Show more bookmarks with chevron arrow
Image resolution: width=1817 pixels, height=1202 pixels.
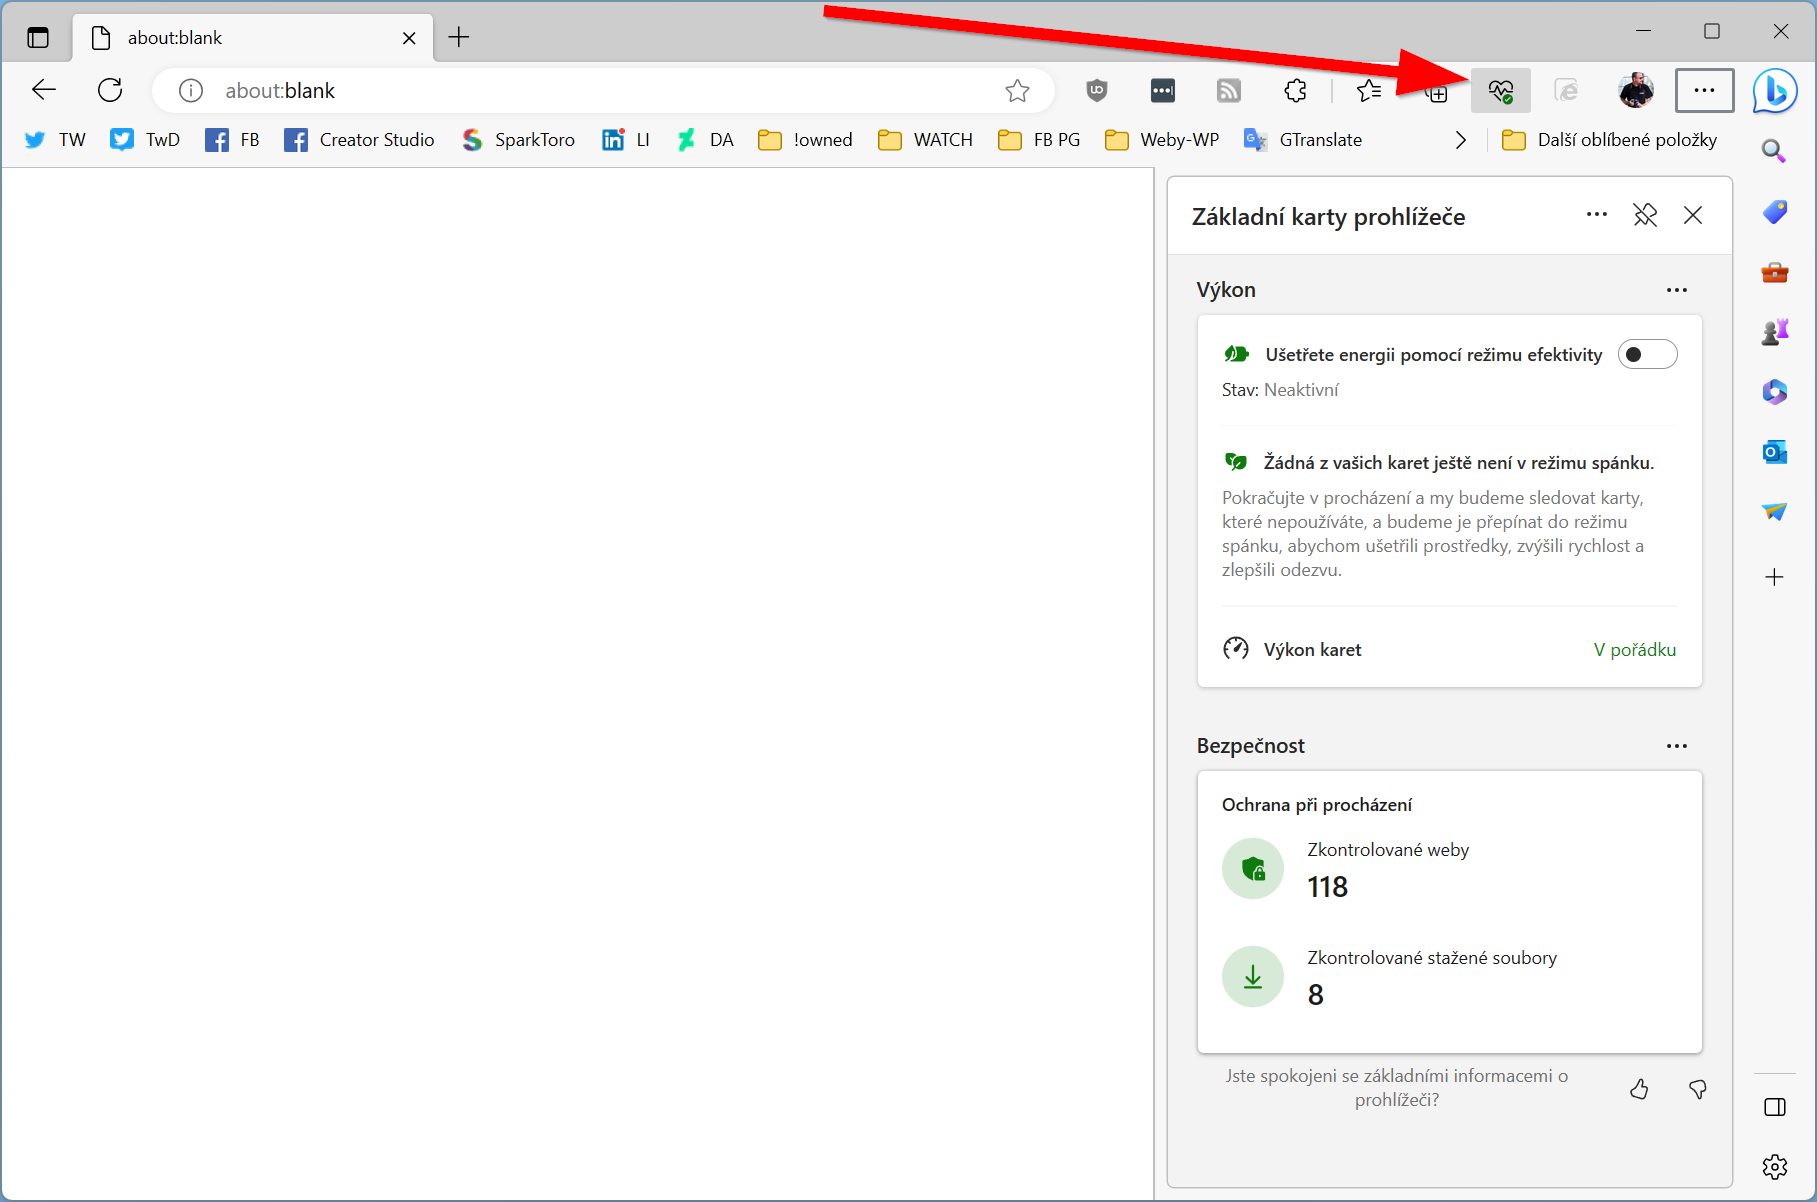(x=1461, y=140)
